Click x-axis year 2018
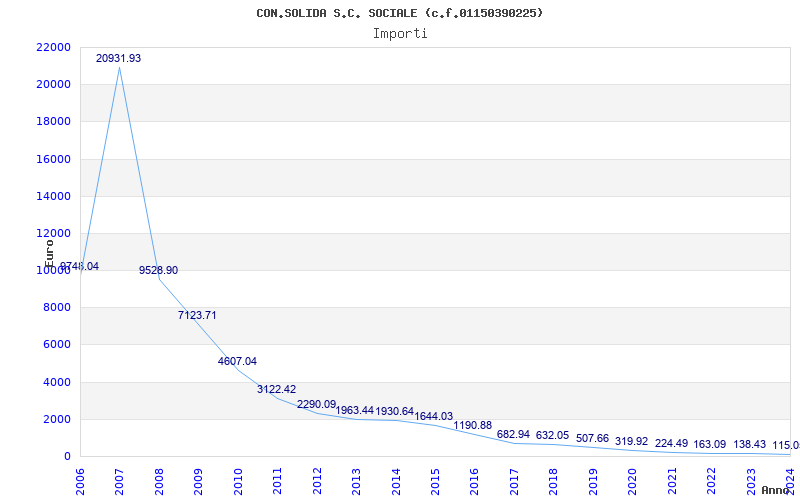Image resolution: width=800 pixels, height=500 pixels. click(553, 481)
